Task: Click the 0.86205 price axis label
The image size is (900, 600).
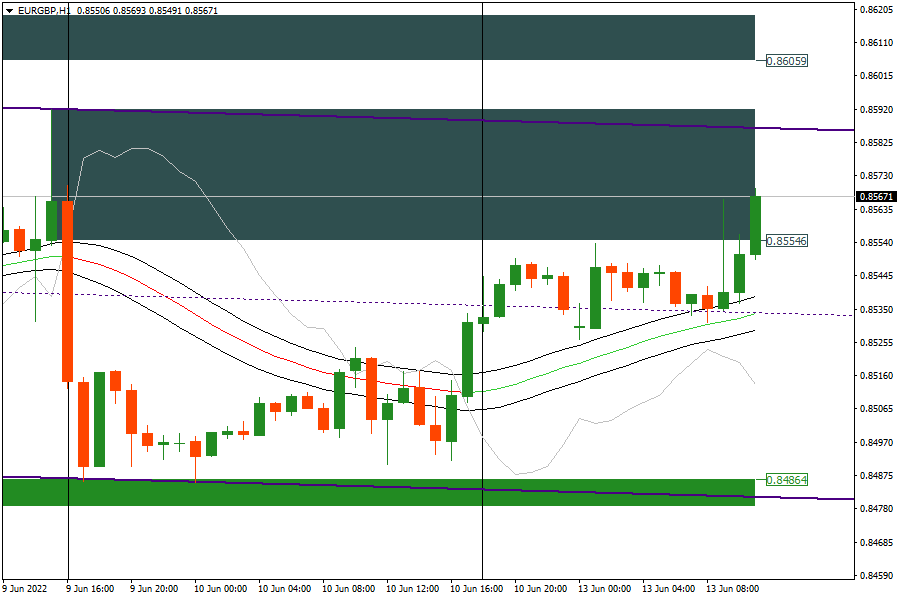Action: tap(876, 10)
